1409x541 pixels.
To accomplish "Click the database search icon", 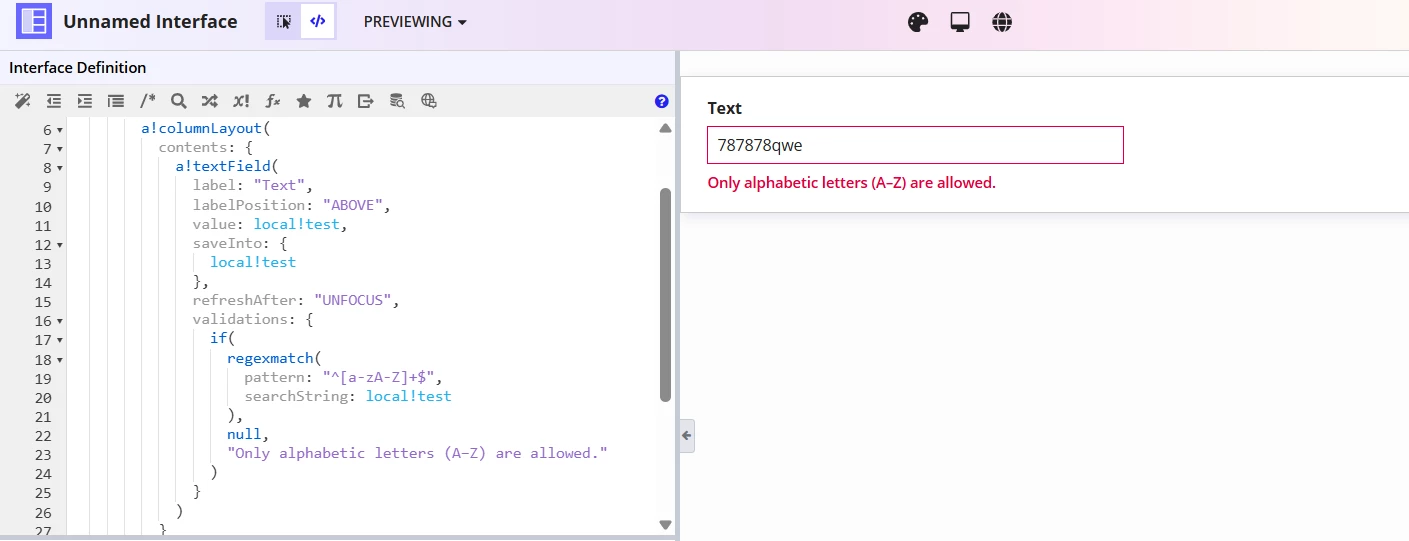I will coord(397,101).
